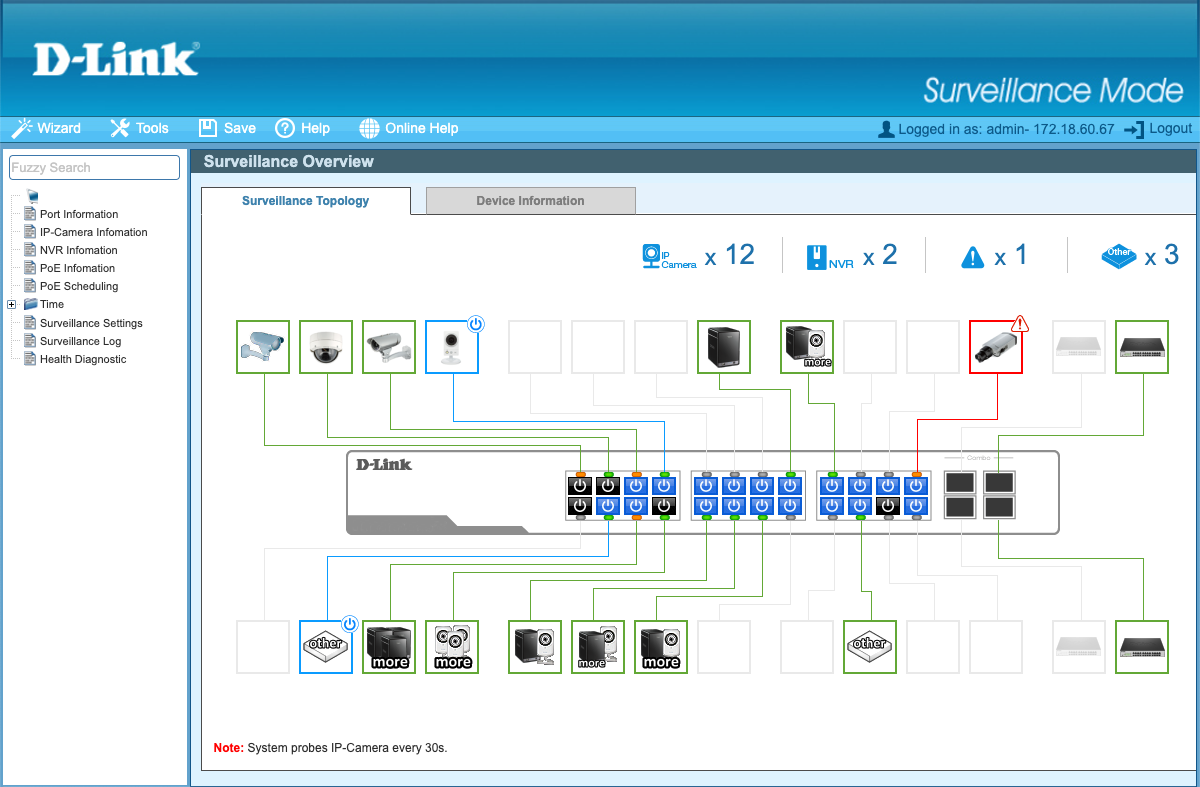Click the red alert camera device
1200x787 pixels.
point(995,347)
